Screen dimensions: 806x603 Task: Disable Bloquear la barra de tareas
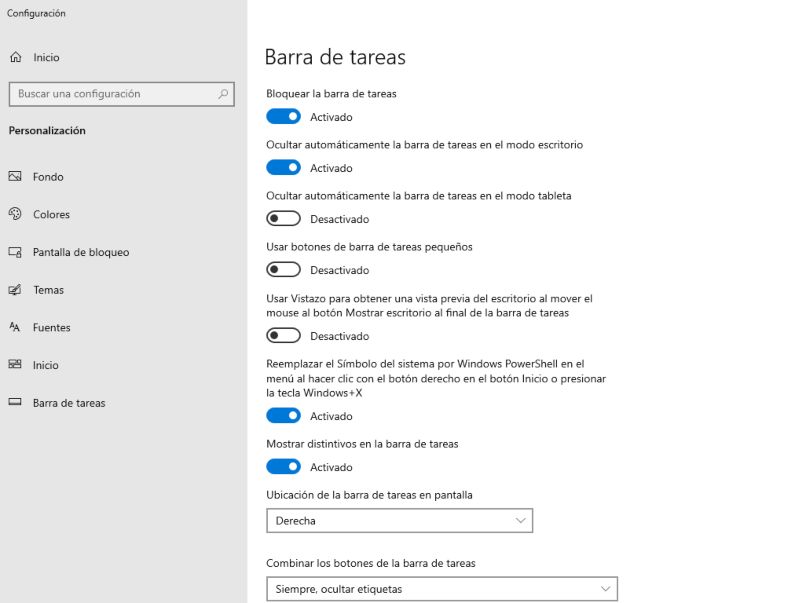283,116
